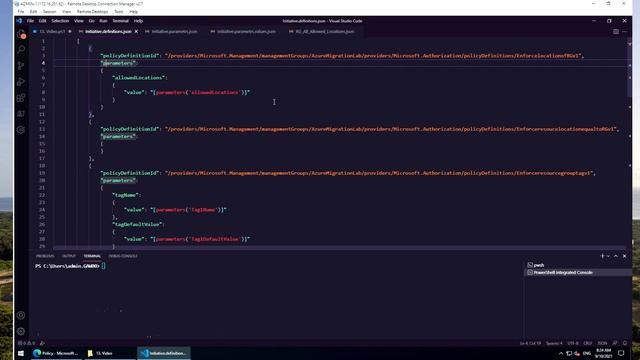
Task: Click the Ln 4, Col 19 cursor position indicator
Action: (x=530, y=343)
